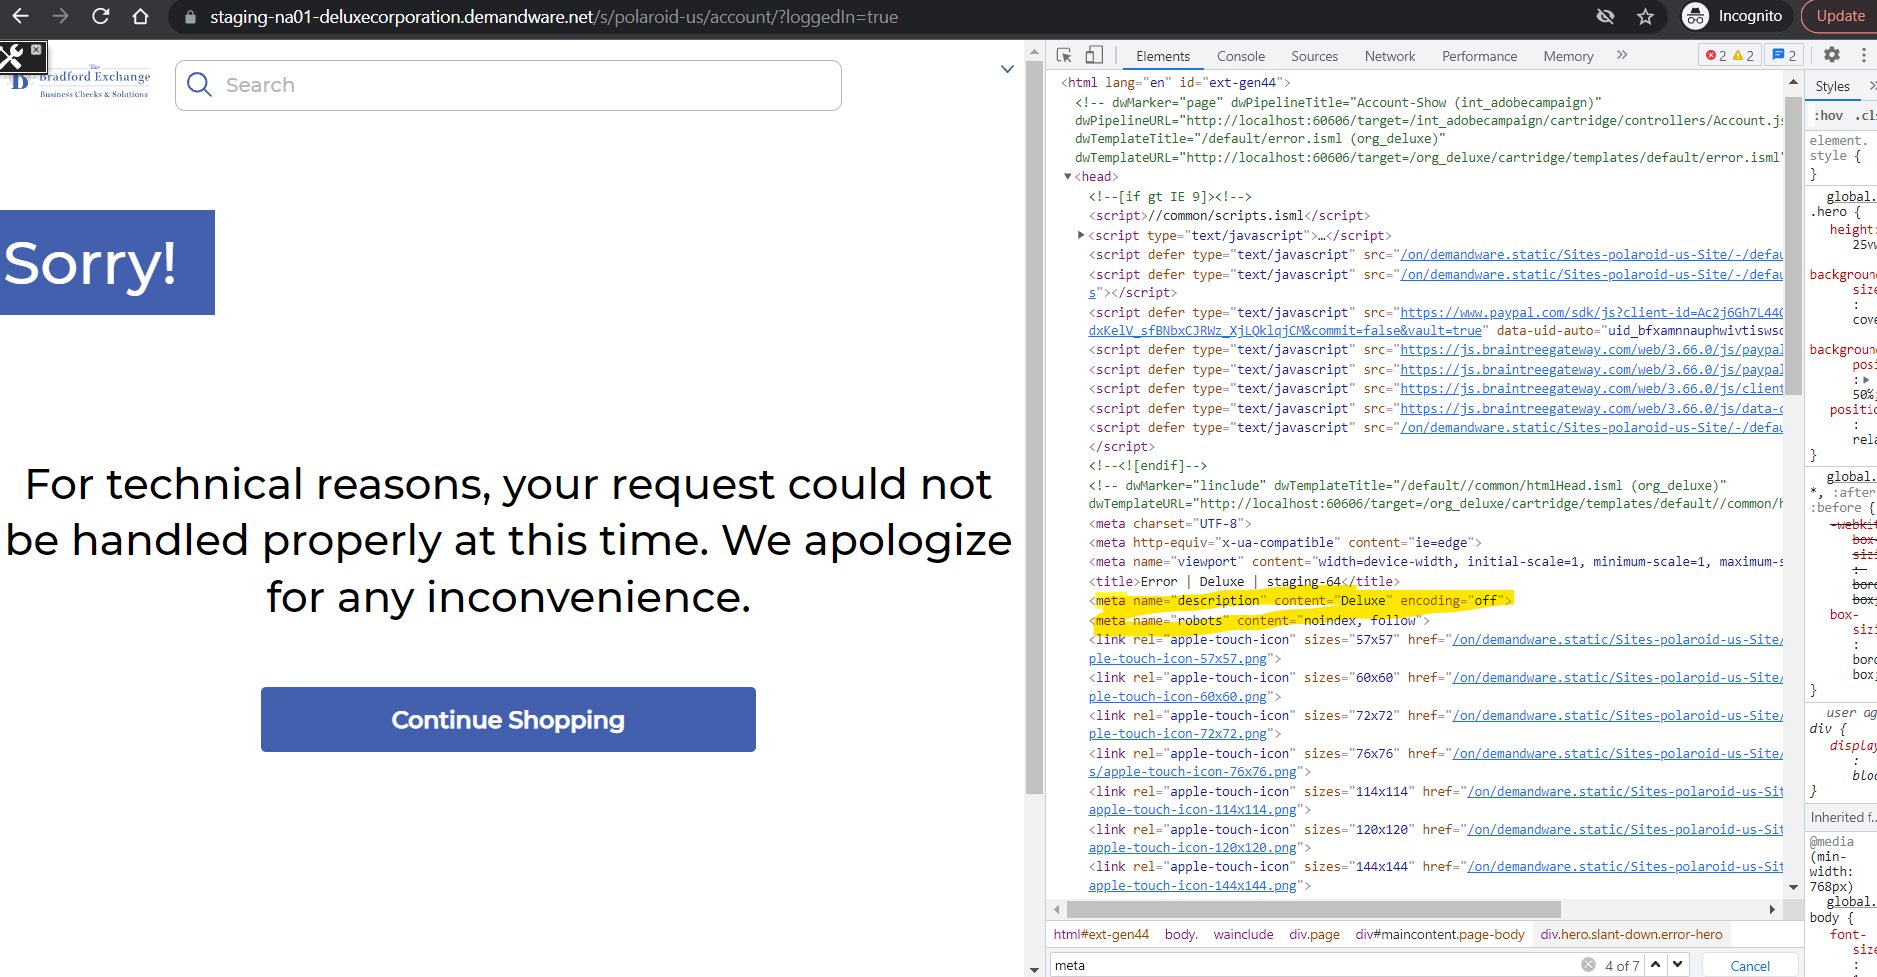This screenshot has width=1877, height=977.
Task: Clear the meta search with the X icon
Action: click(x=1588, y=965)
